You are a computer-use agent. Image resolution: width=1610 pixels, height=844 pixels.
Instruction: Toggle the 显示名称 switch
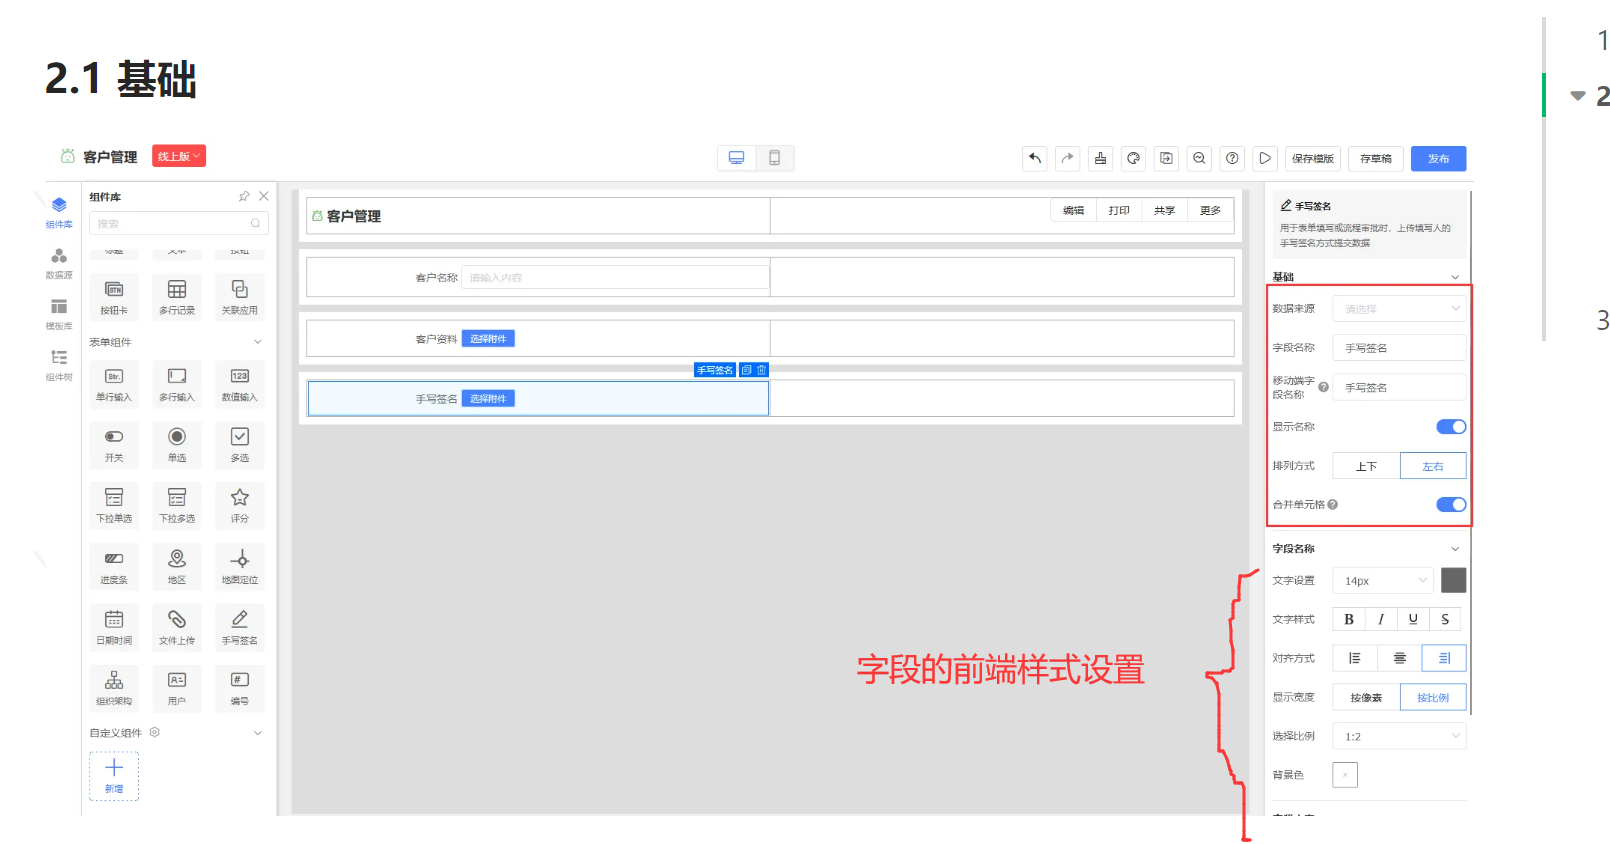point(1451,427)
